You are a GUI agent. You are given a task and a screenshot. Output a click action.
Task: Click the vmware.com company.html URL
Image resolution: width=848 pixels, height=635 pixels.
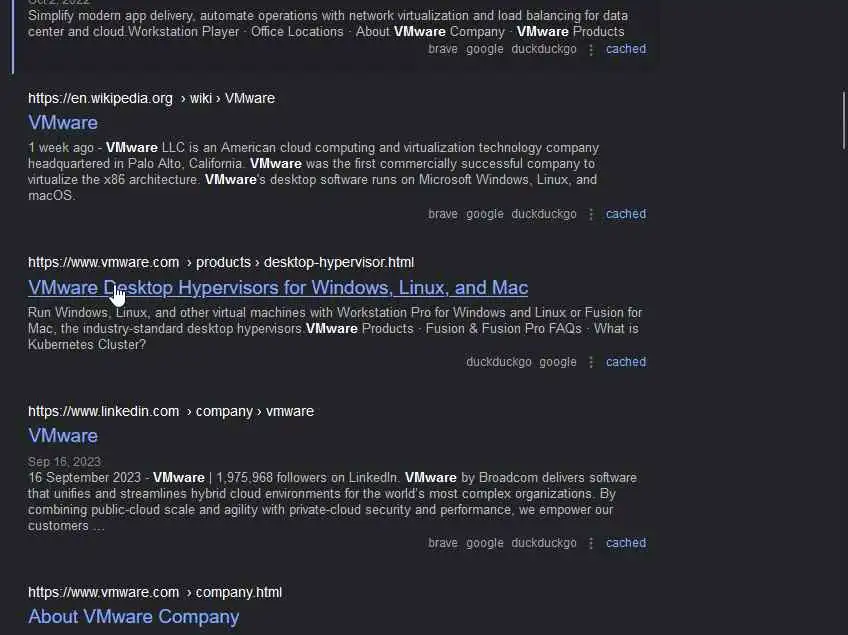[155, 593]
